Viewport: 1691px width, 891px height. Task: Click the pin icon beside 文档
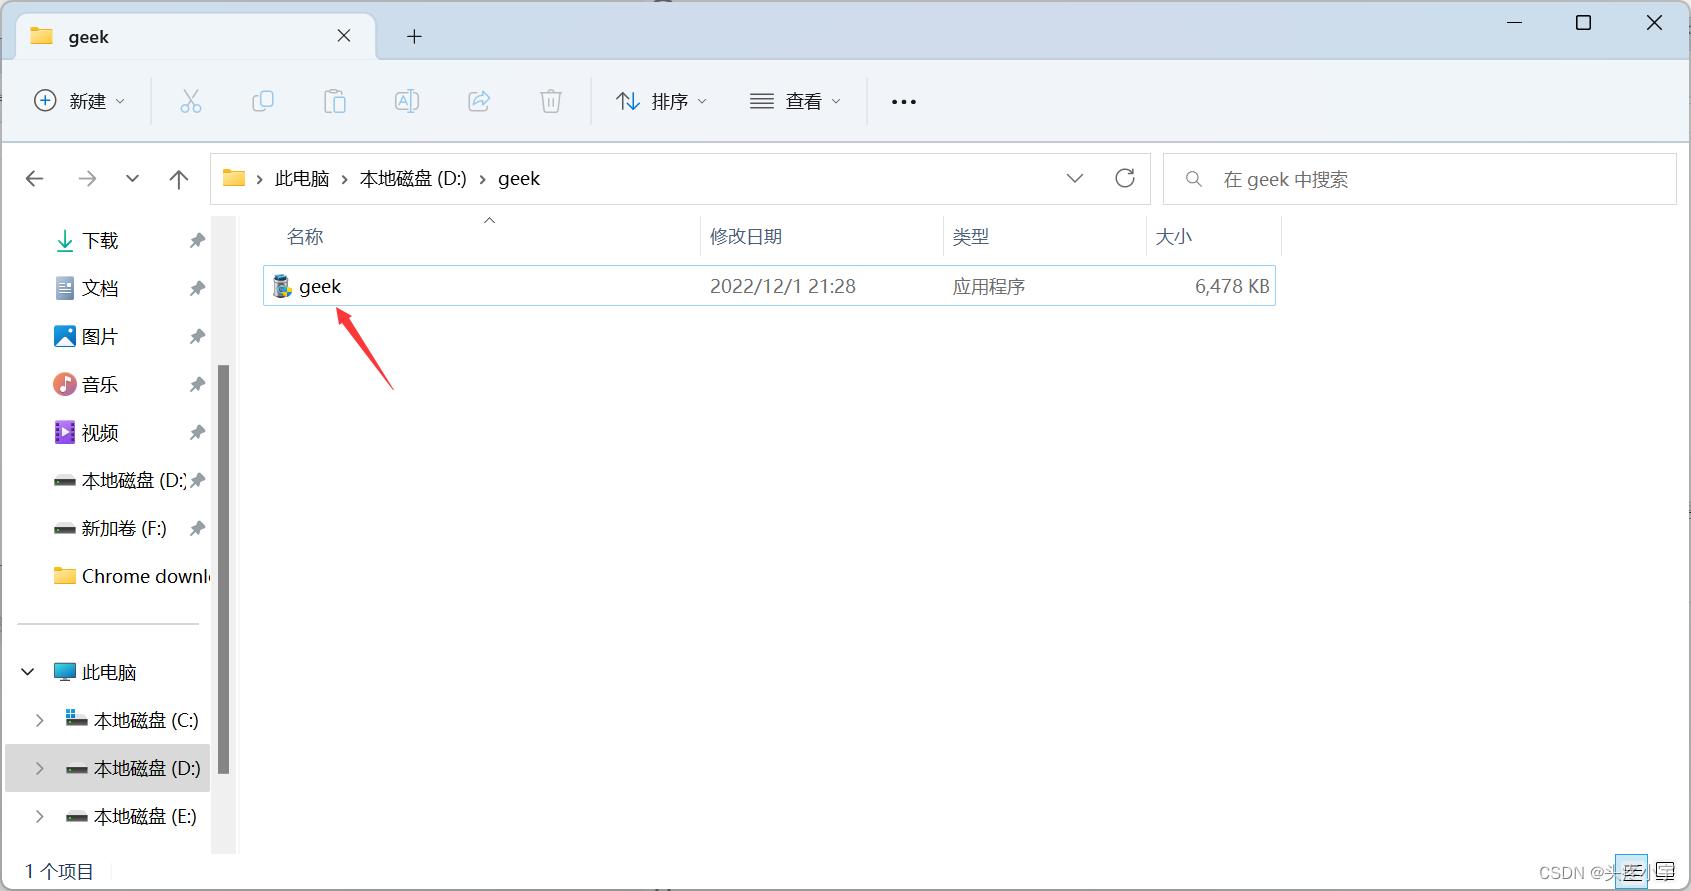(197, 288)
